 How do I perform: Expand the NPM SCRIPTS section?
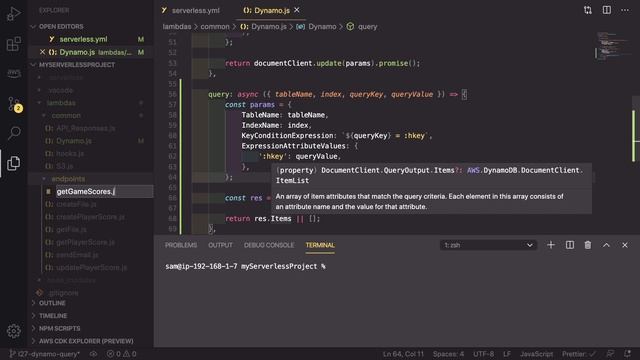pos(59,328)
